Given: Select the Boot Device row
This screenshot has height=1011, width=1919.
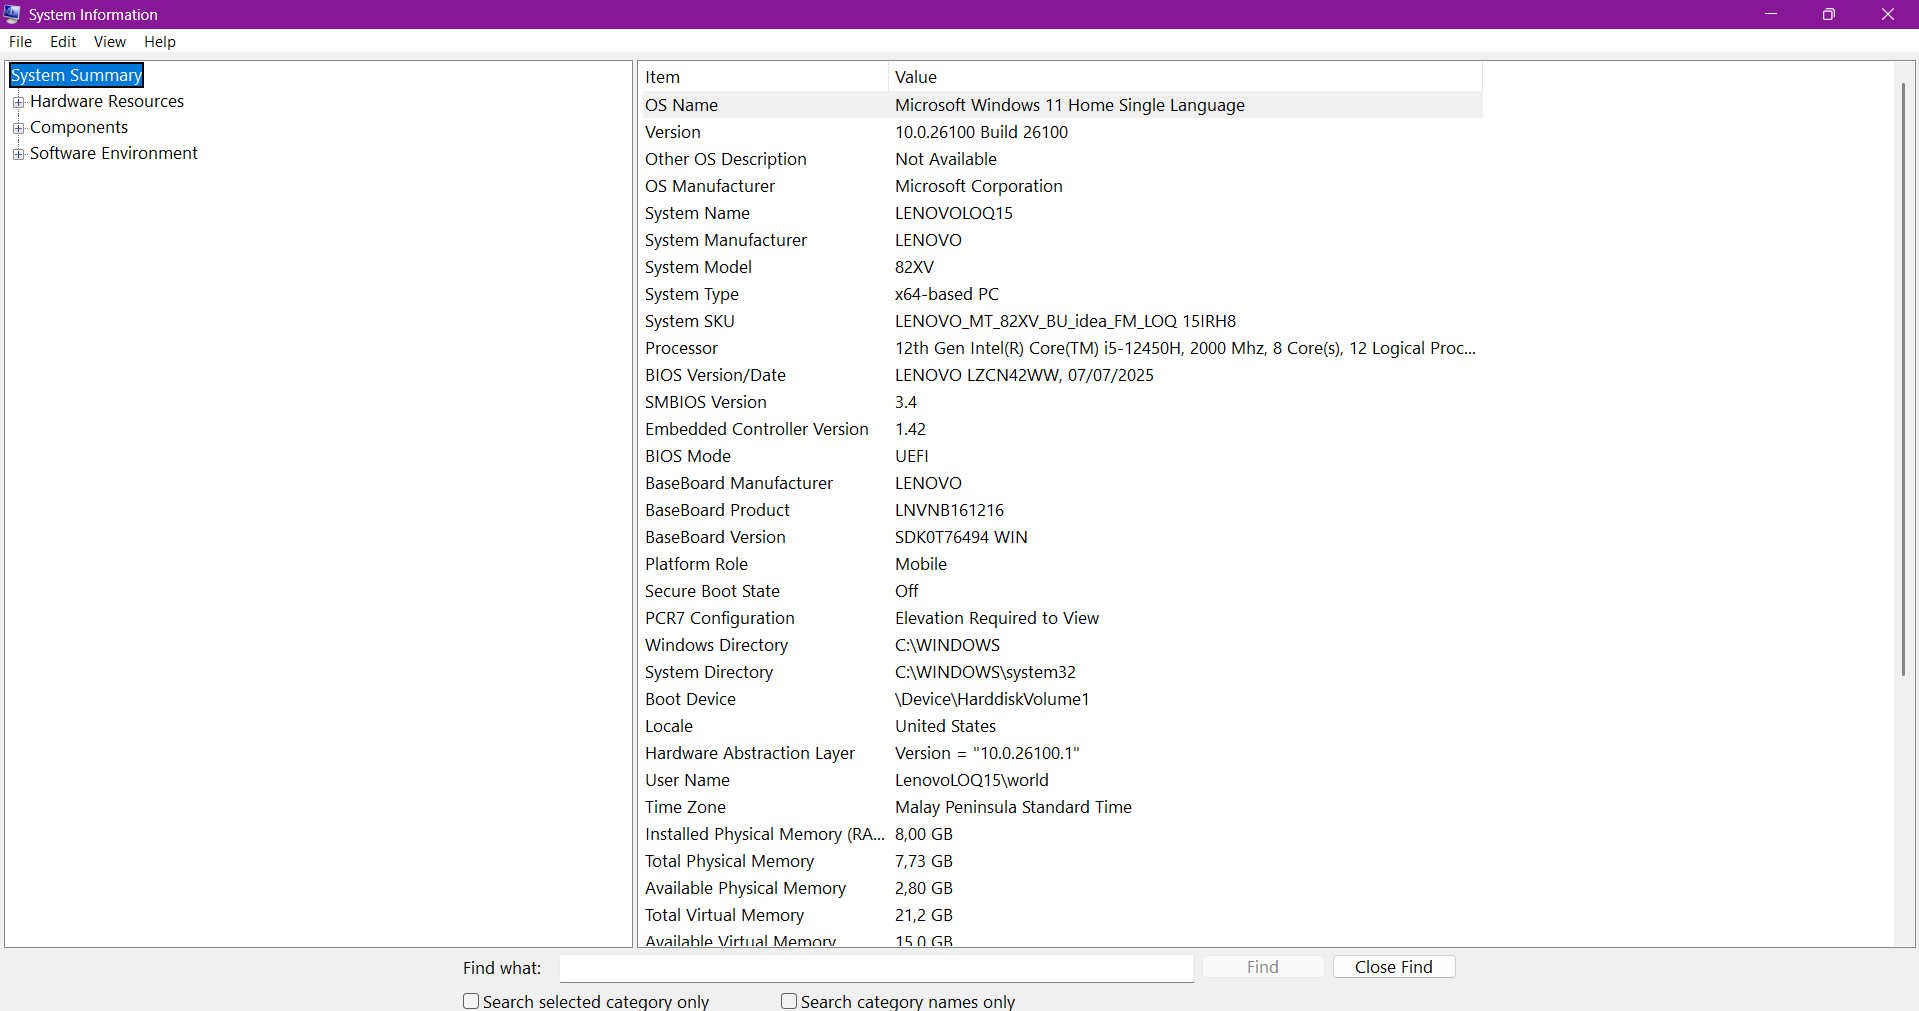Looking at the screenshot, I should click(x=1060, y=699).
